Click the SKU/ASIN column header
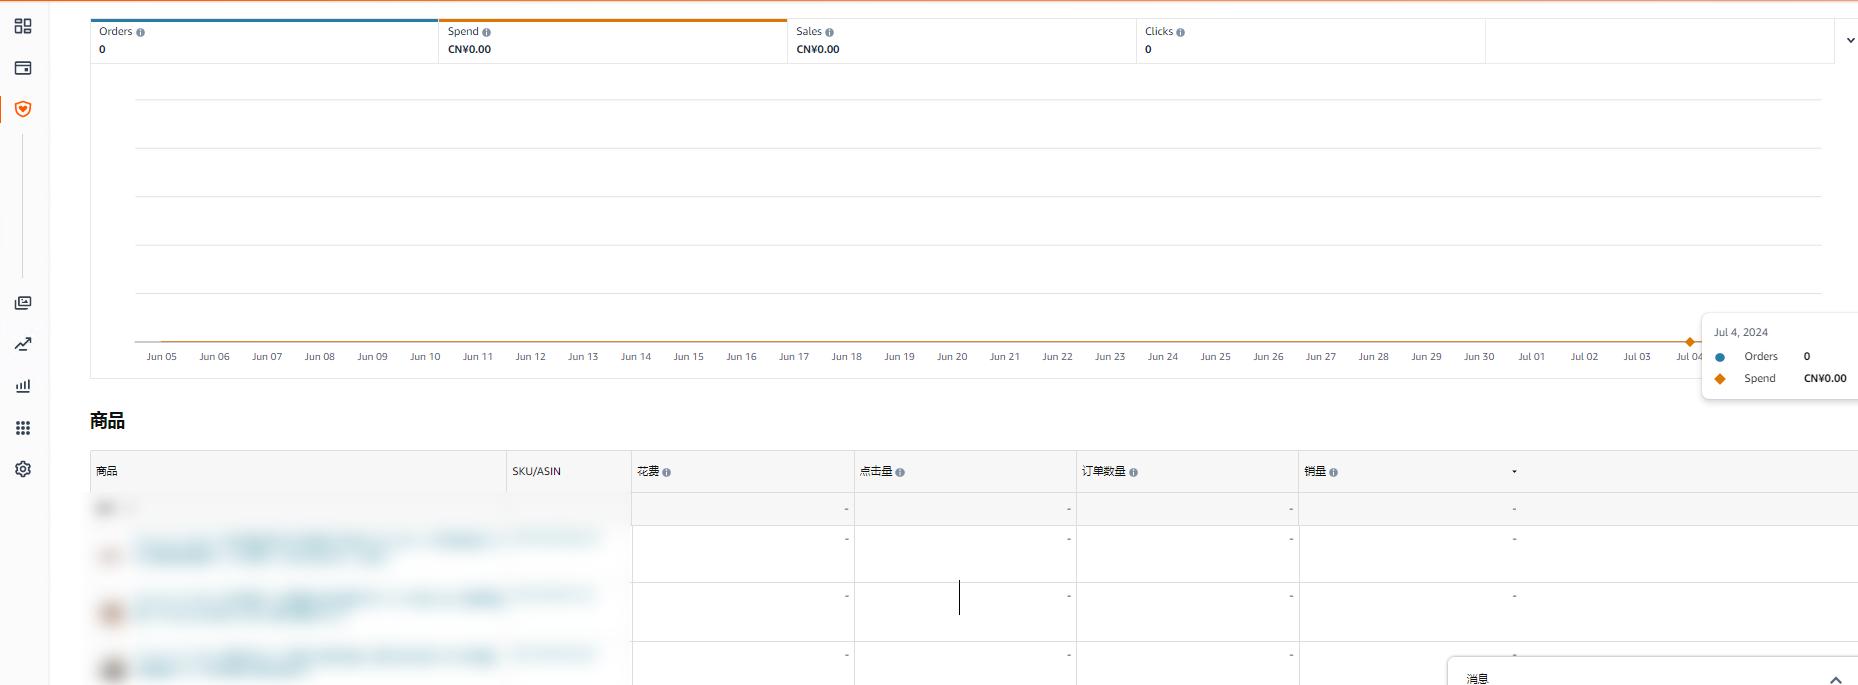Screen dimensions: 1858x685 click(x=568, y=471)
